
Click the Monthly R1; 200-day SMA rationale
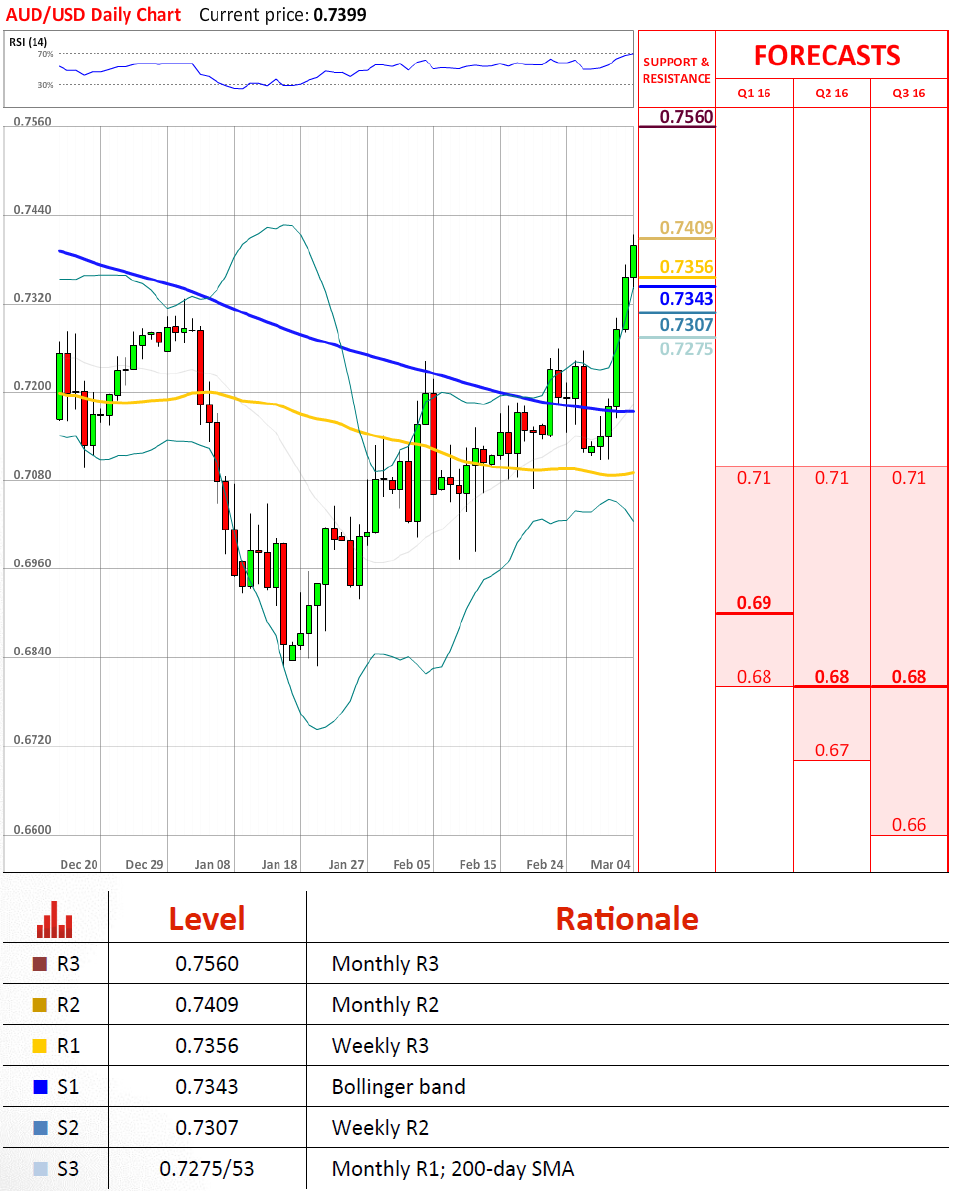[453, 1169]
